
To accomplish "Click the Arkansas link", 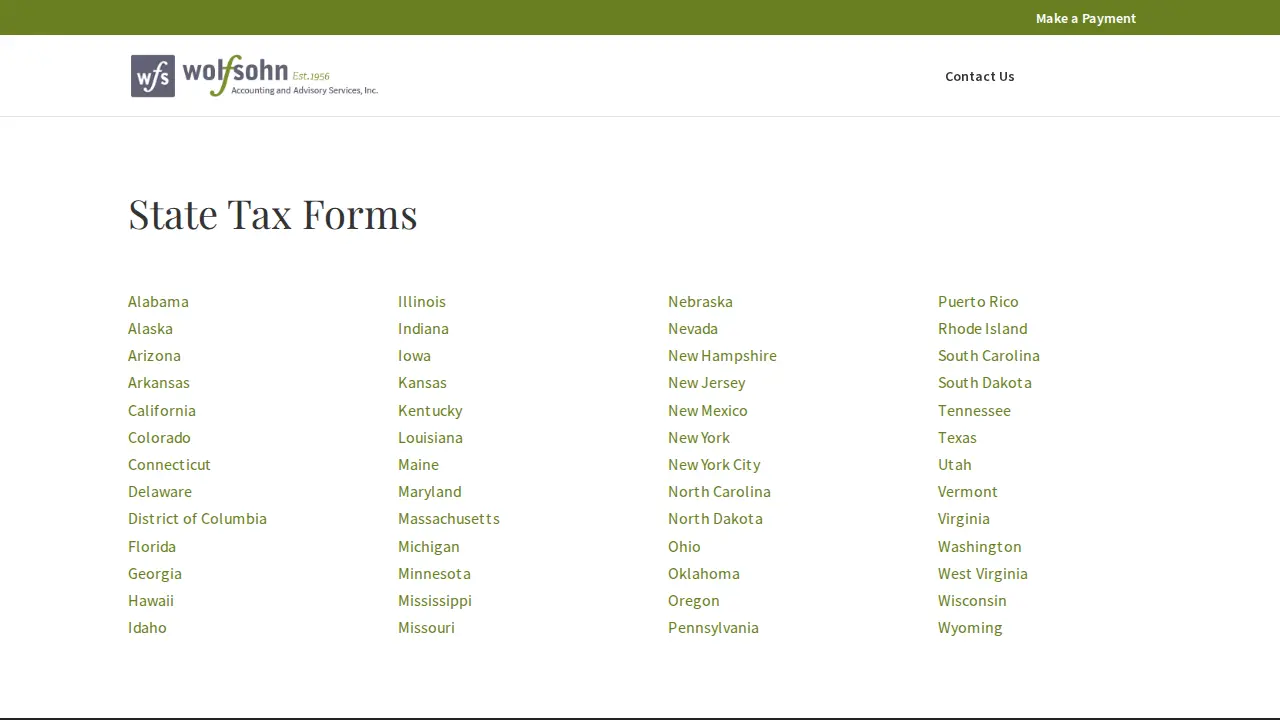I will 159,382.
